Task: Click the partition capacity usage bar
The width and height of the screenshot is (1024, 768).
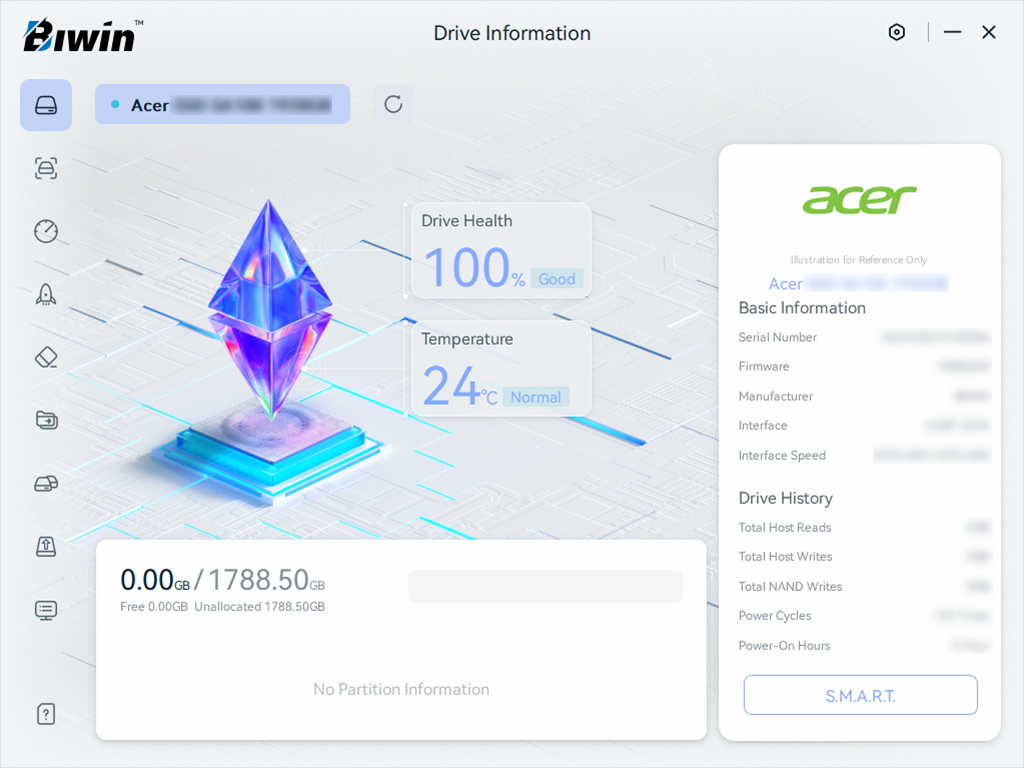Action: pyautogui.click(x=545, y=586)
